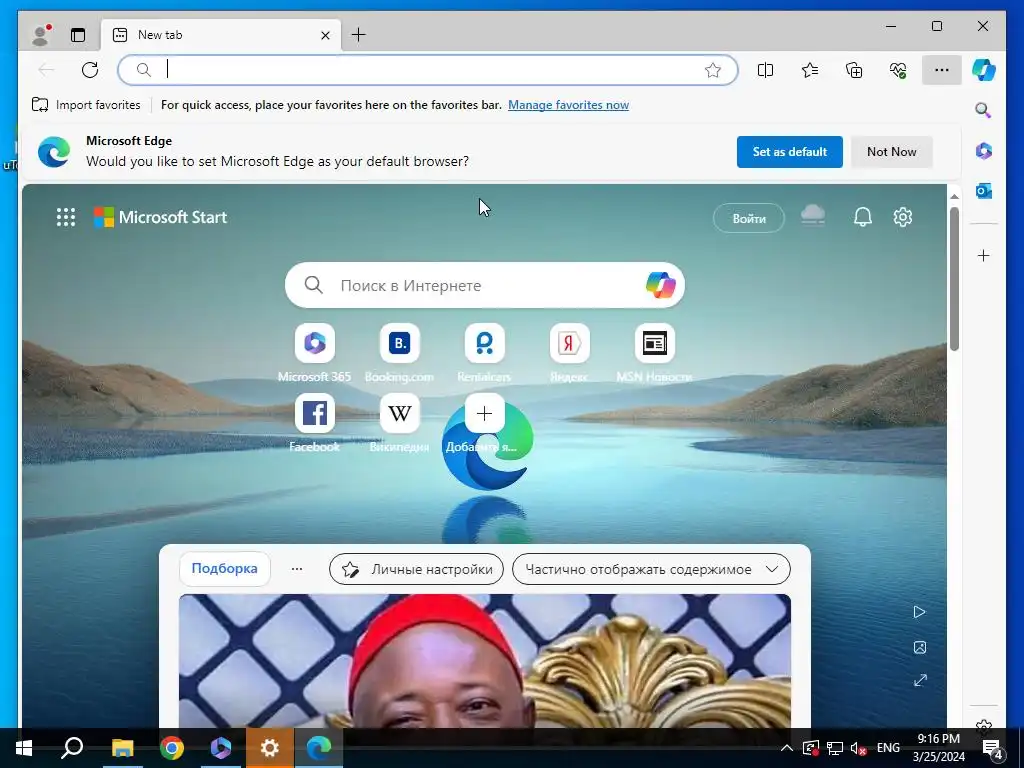Open a new tab with plus button
The height and width of the screenshot is (768, 1024).
359,35
